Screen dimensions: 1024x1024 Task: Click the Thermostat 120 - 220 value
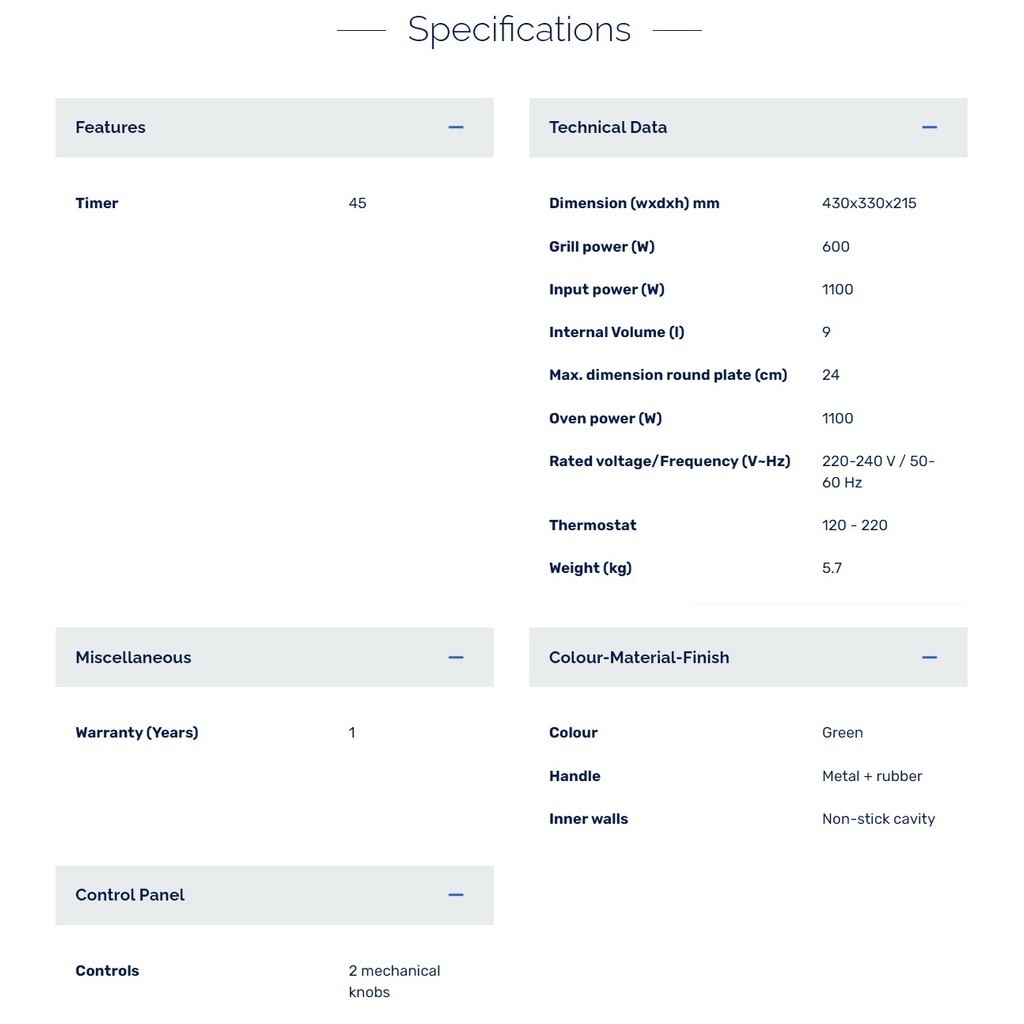[x=854, y=525]
